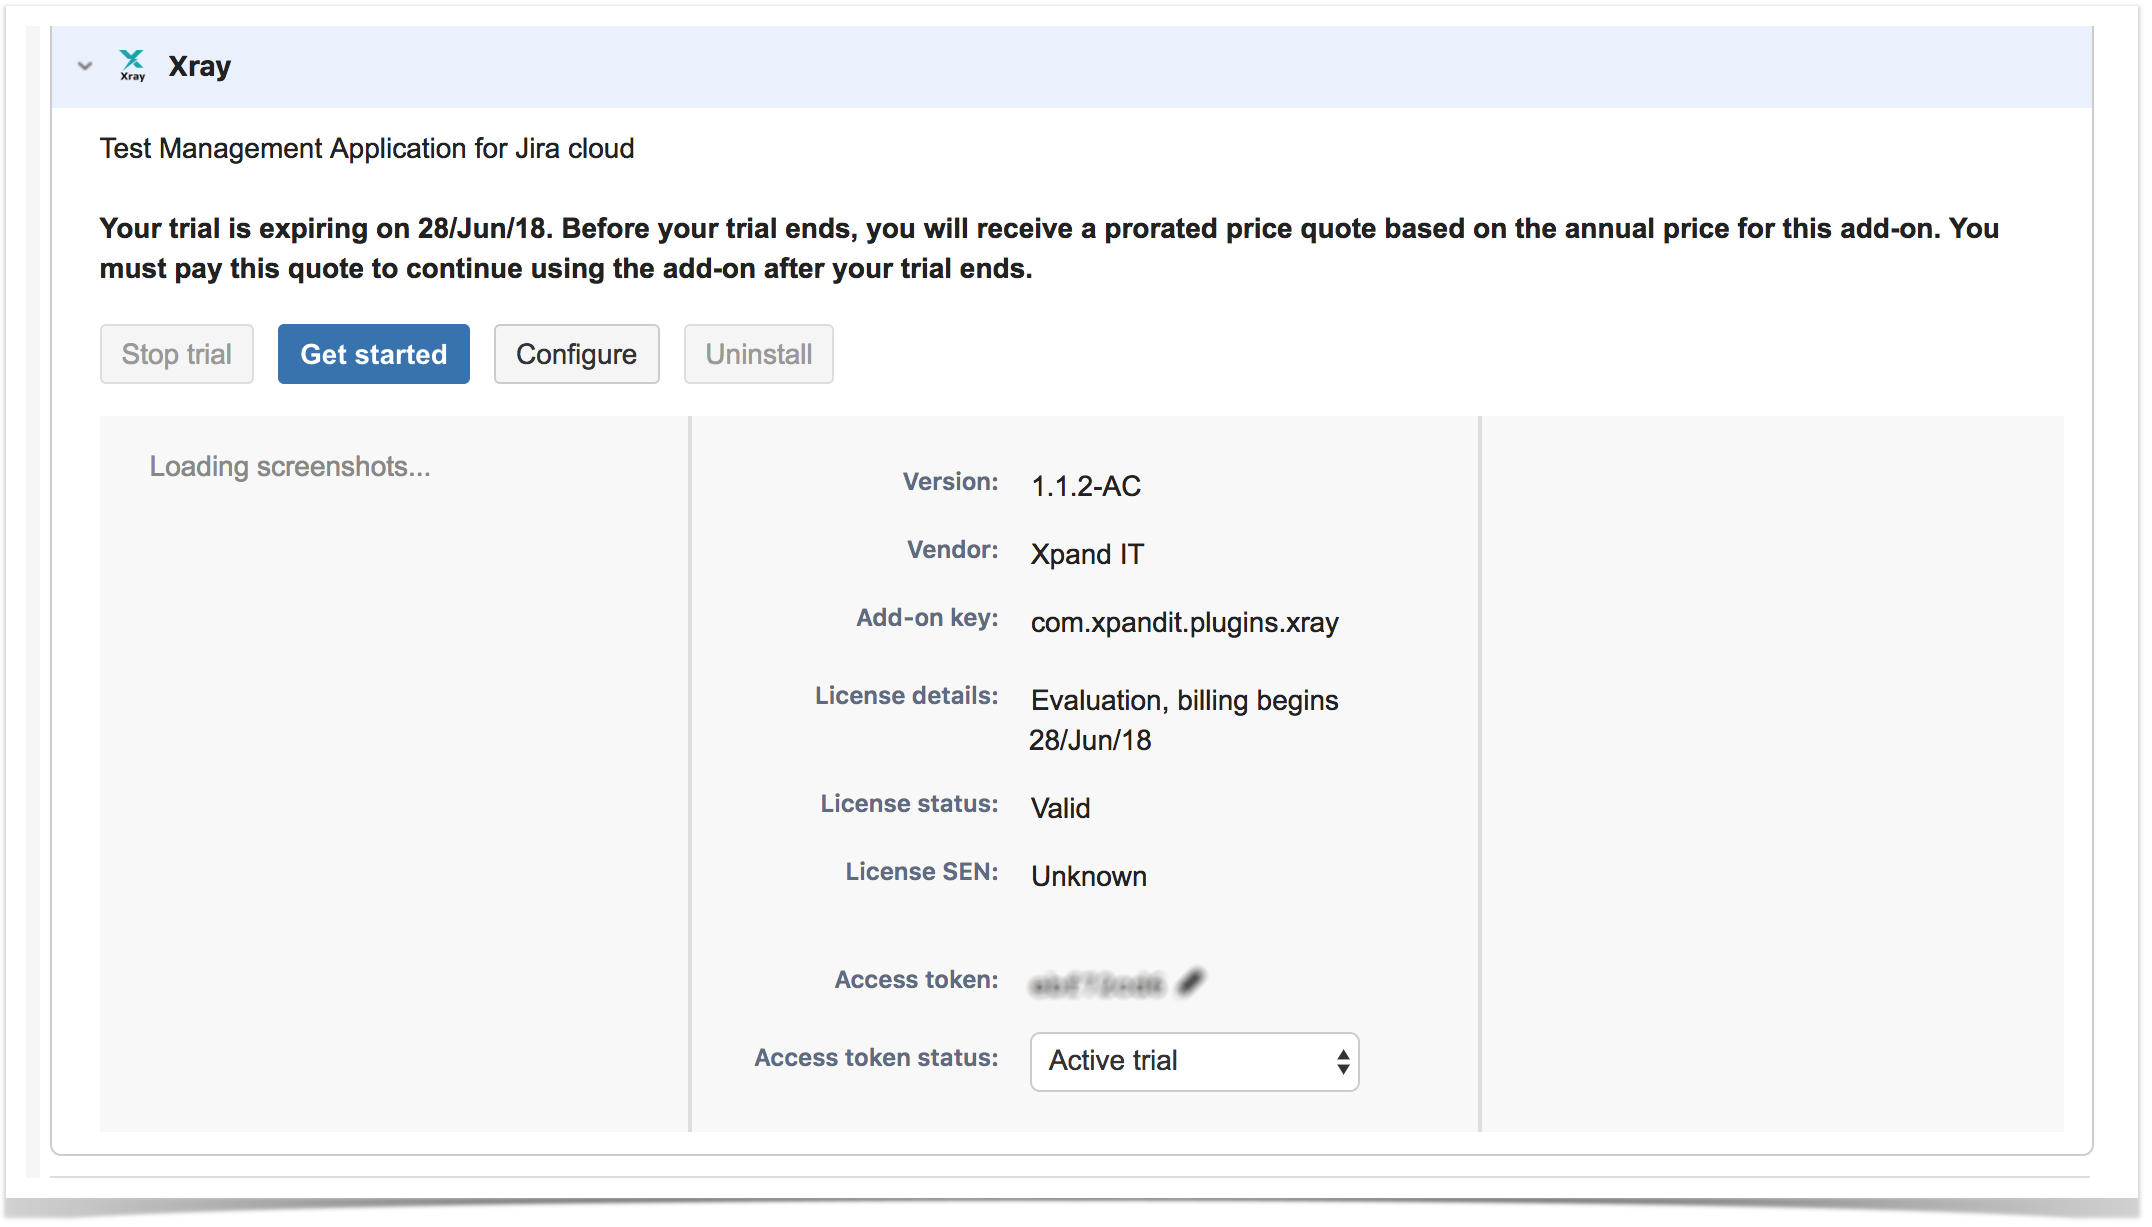This screenshot has width=2152, height=1227.
Task: Click the Xray add-on title
Action: pyautogui.click(x=199, y=66)
